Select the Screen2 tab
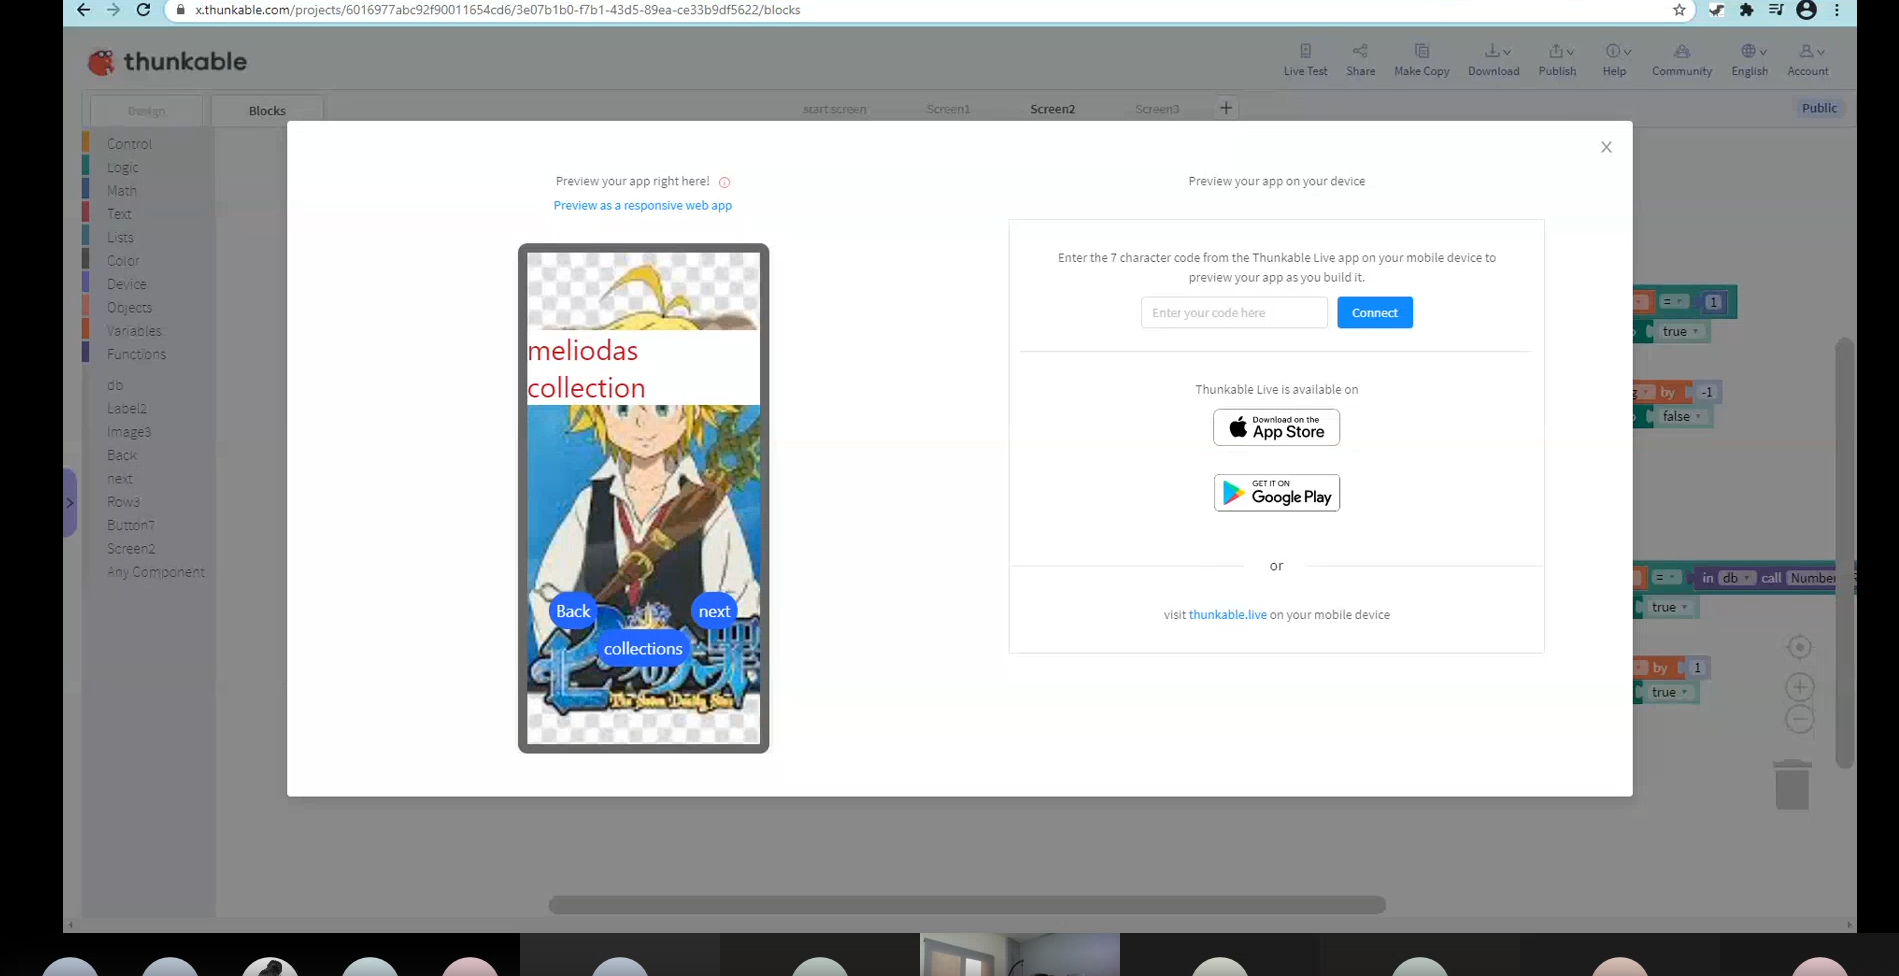Screen dimensions: 1899x976 coord(1052,109)
